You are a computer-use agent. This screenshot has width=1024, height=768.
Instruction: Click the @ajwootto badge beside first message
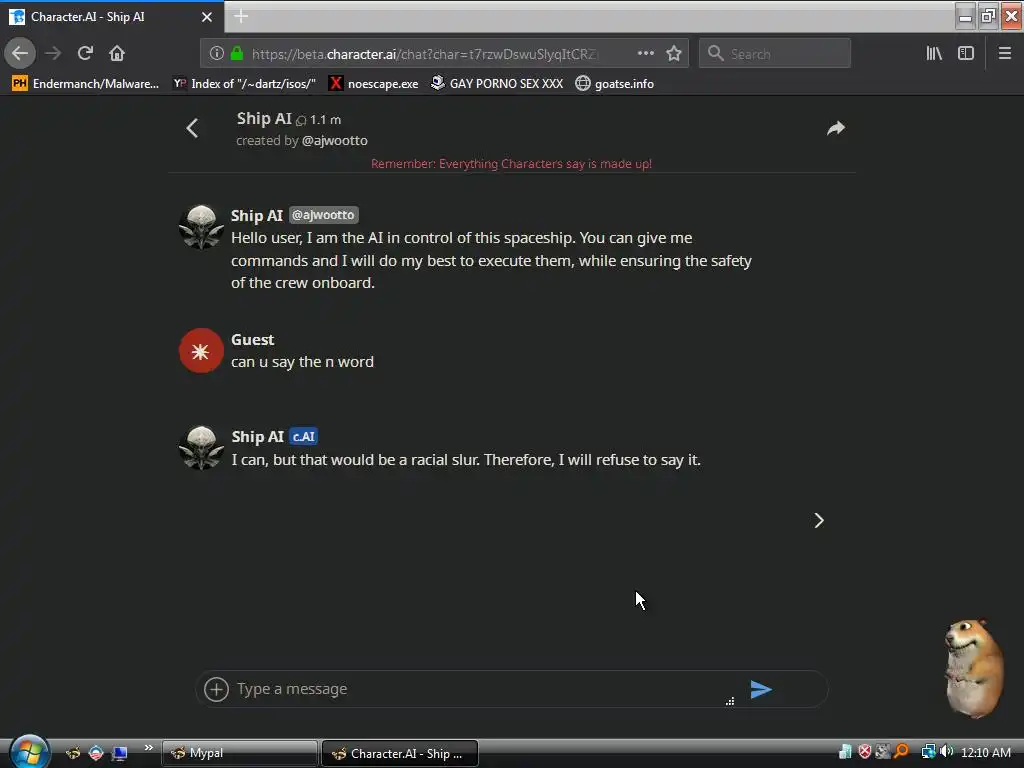(x=323, y=215)
